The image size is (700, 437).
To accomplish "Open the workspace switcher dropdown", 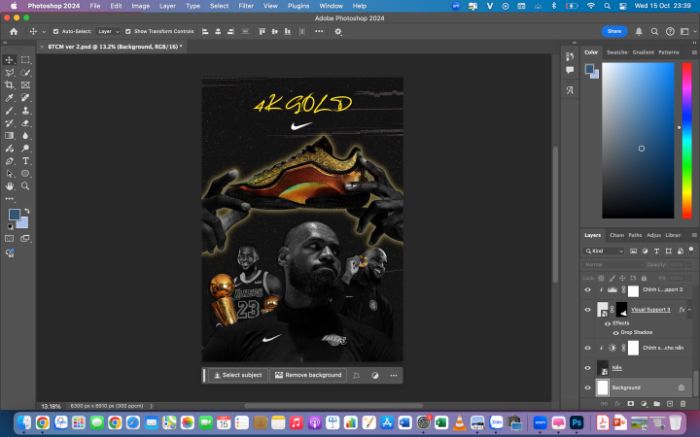I will (687, 31).
